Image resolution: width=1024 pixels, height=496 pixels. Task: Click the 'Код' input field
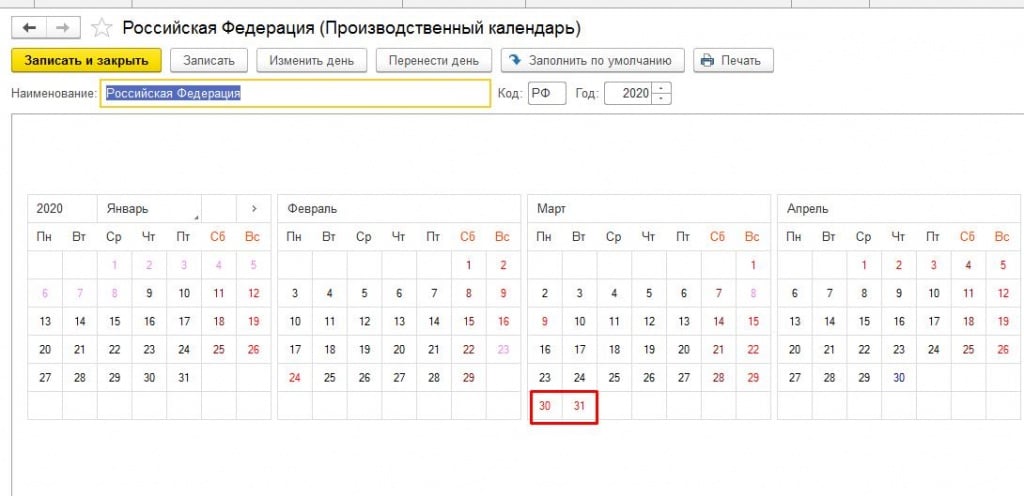point(547,93)
